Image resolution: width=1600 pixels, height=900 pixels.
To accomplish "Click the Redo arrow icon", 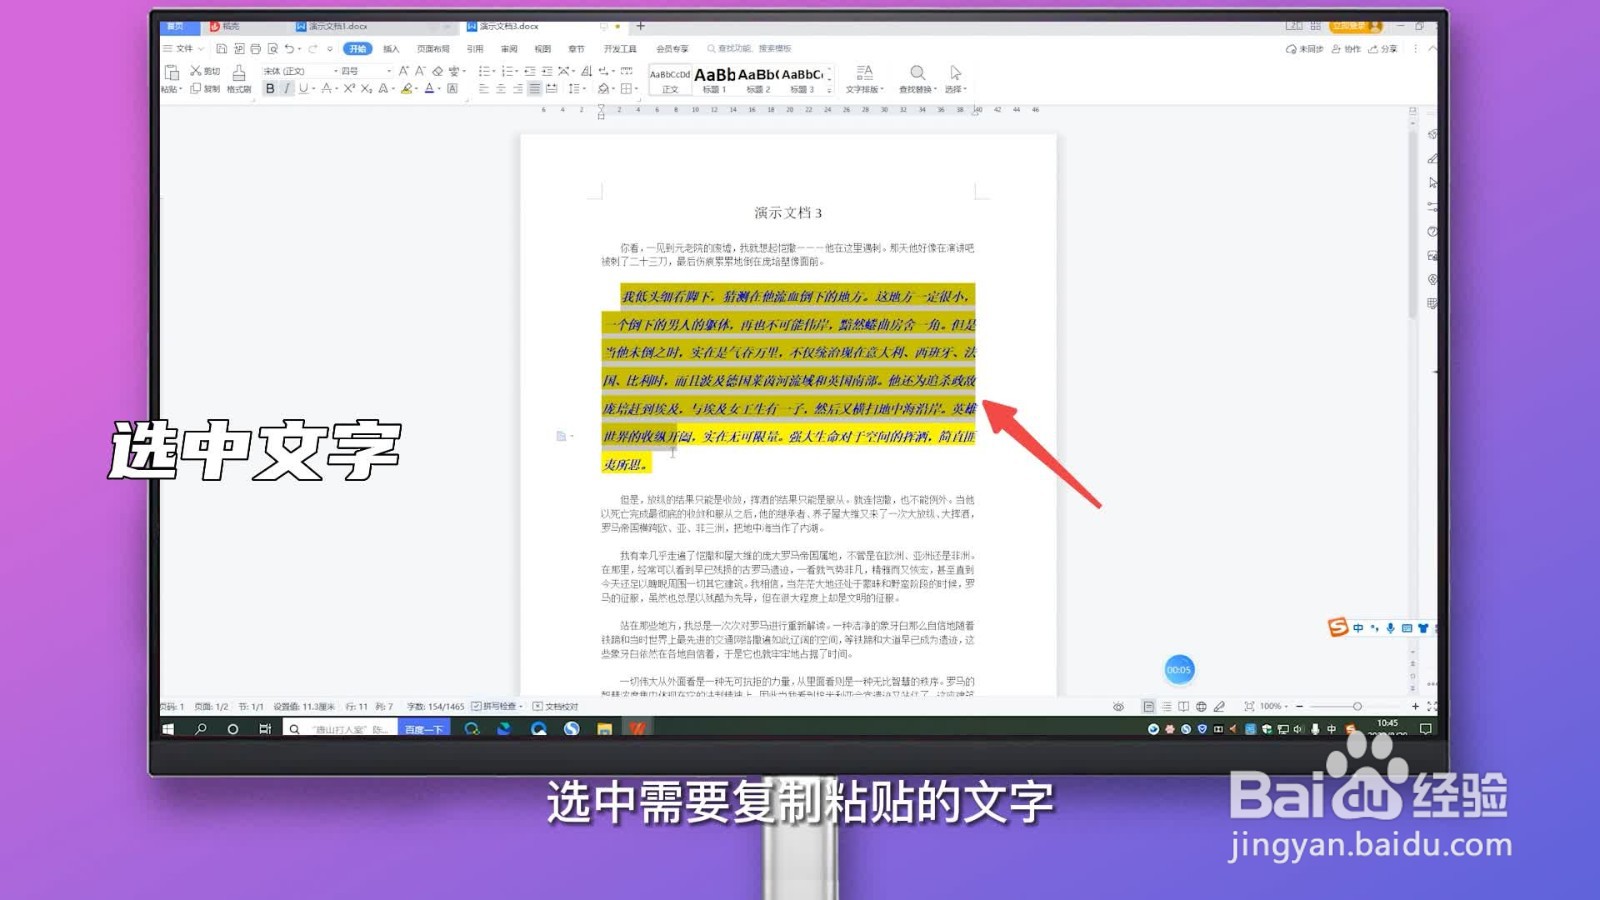I will point(312,49).
